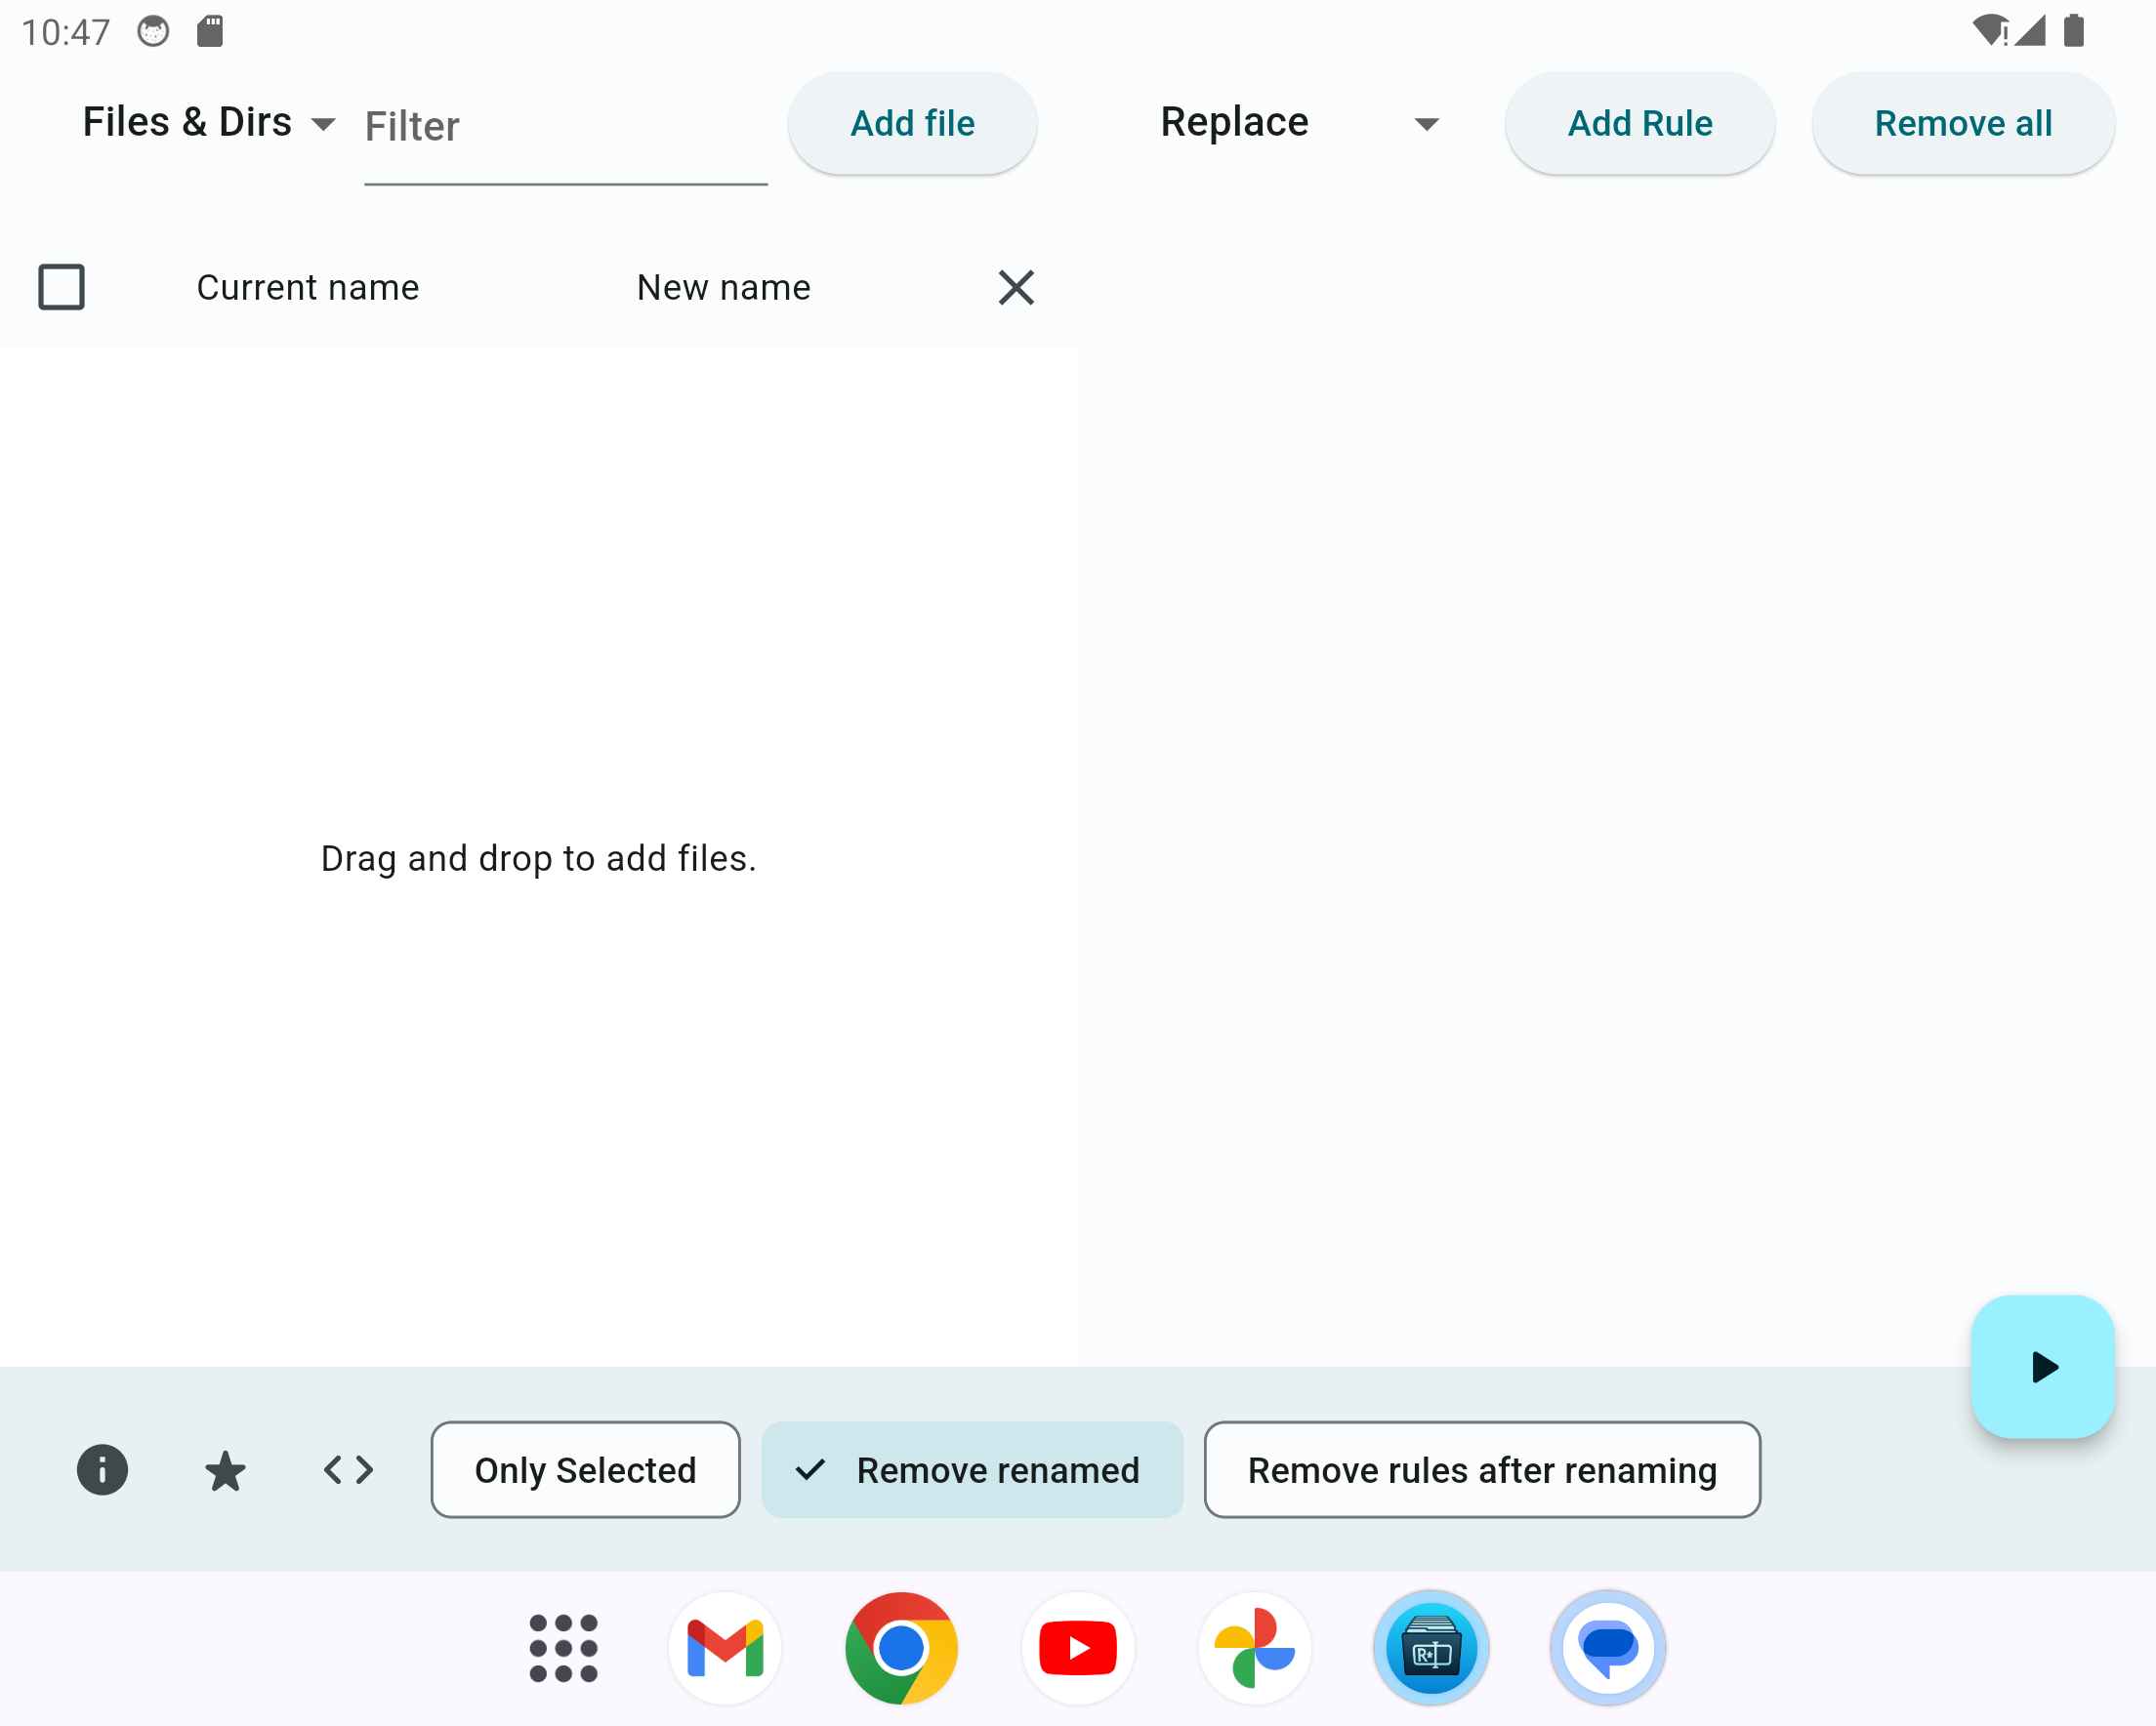Click the X icon beside New name
This screenshot has width=2156, height=1726.
point(1016,288)
